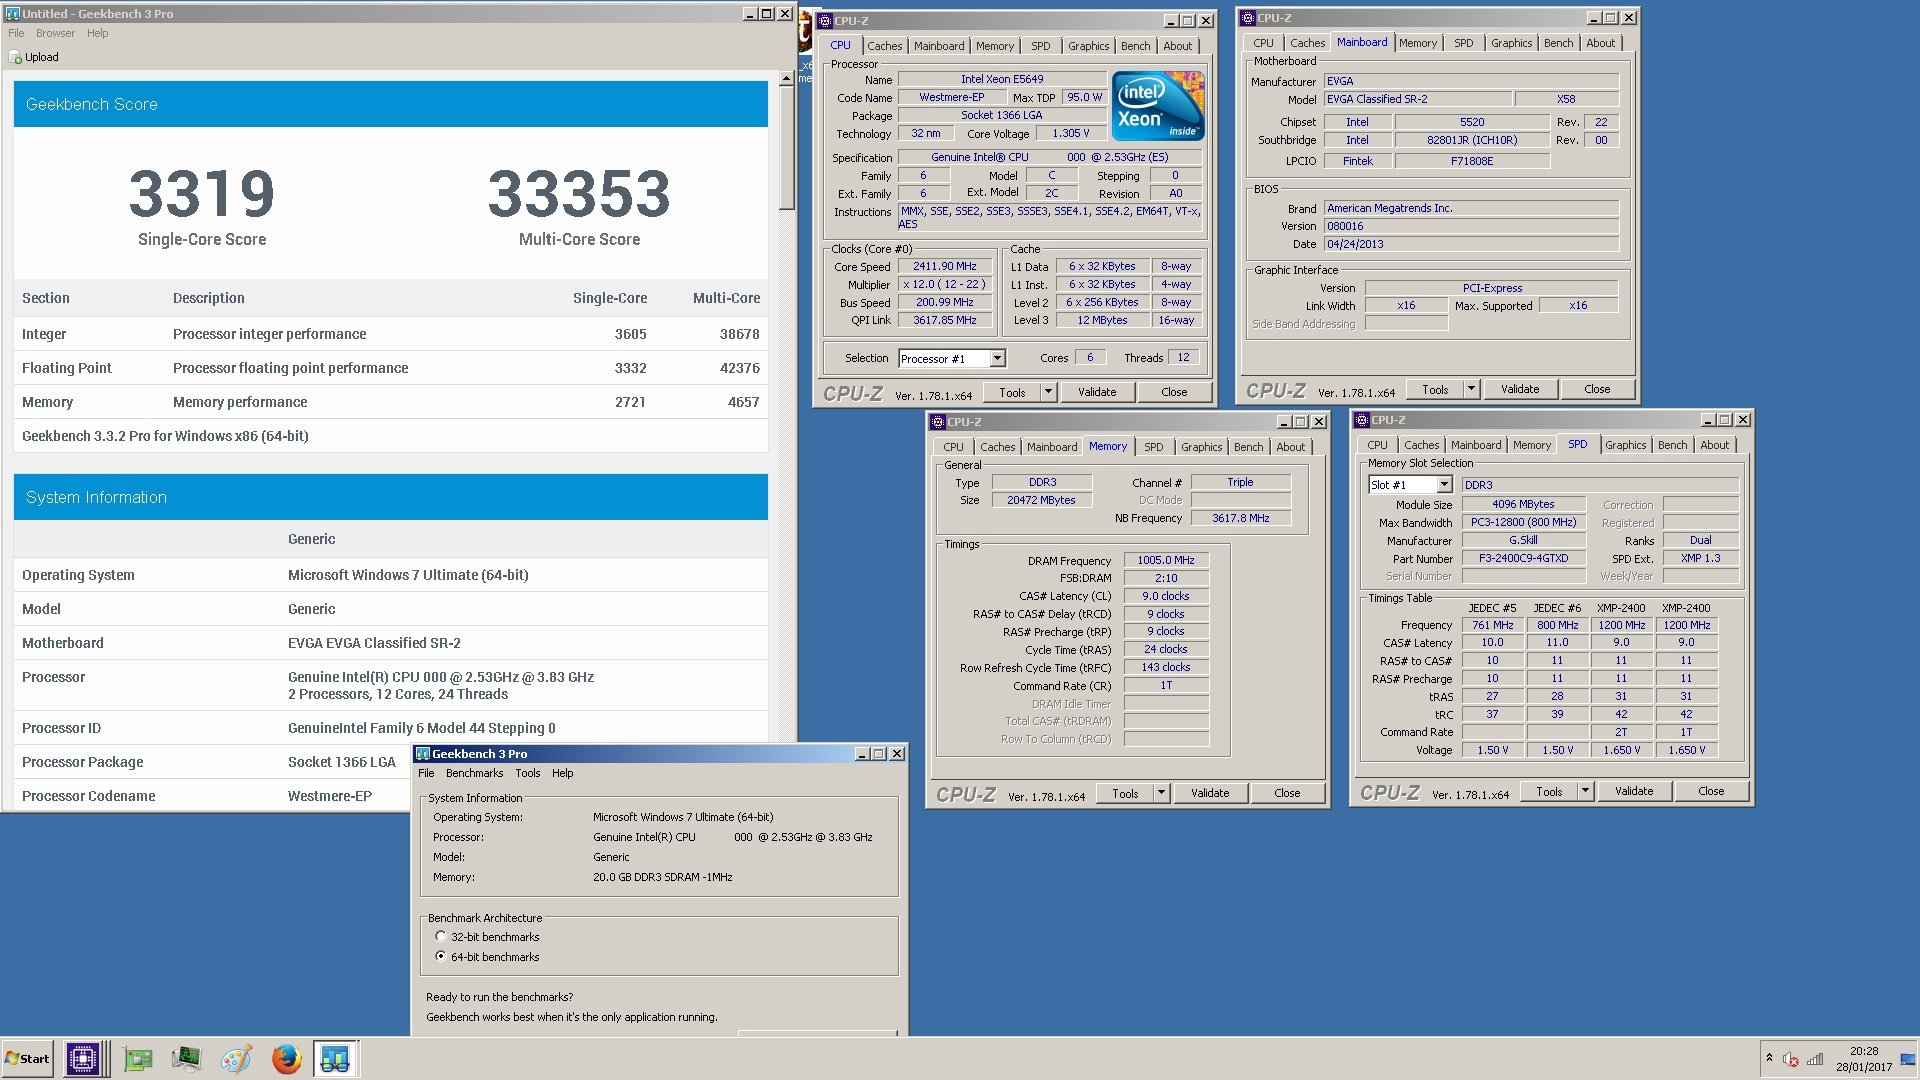
Task: Open the network signal tray icon
Action: [x=1815, y=1060]
